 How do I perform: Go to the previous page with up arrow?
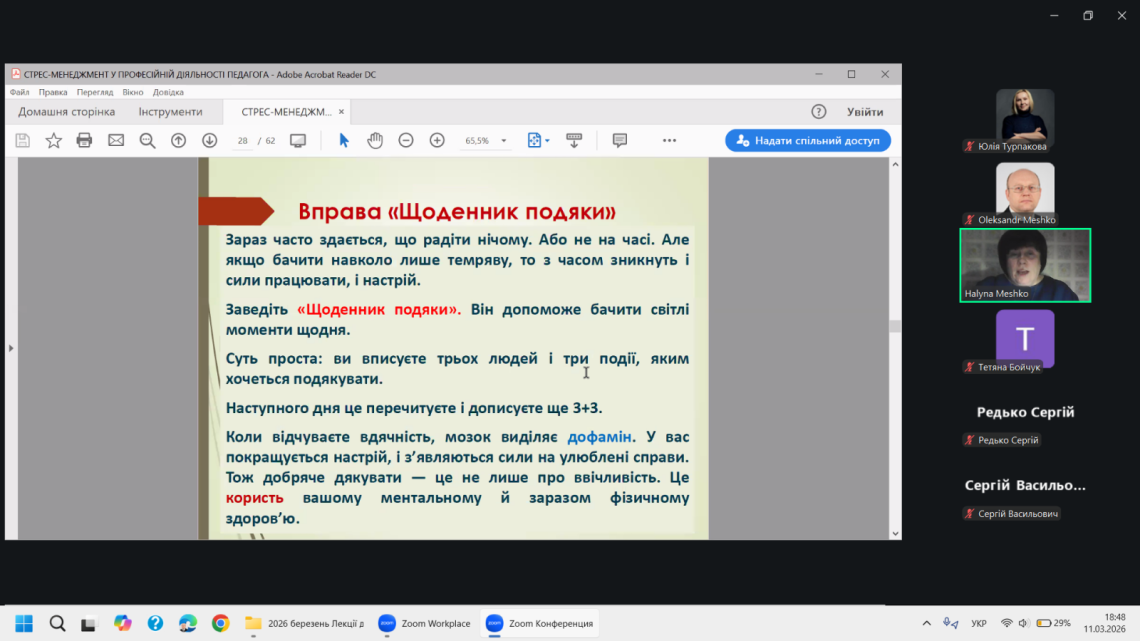pyautogui.click(x=178, y=141)
